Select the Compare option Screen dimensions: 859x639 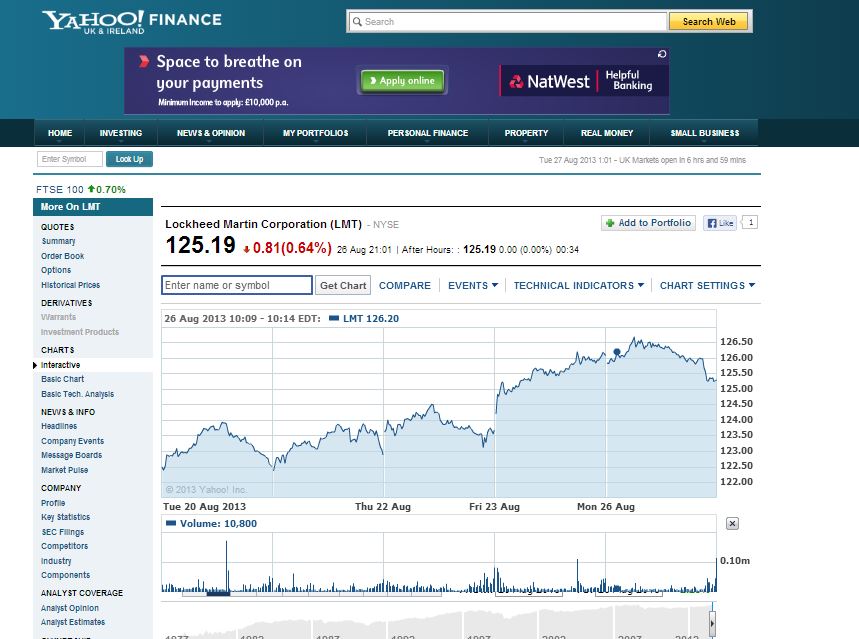point(405,286)
